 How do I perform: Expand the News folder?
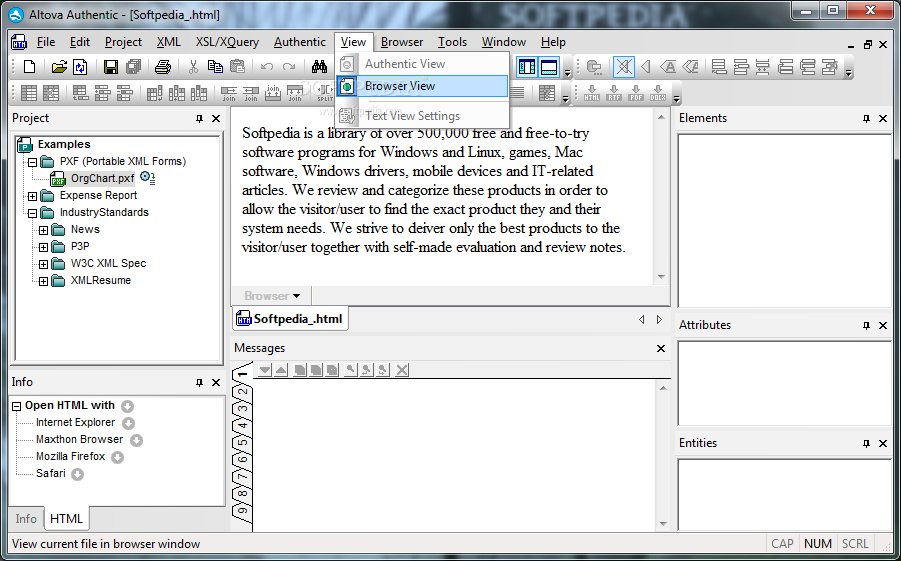(44, 230)
